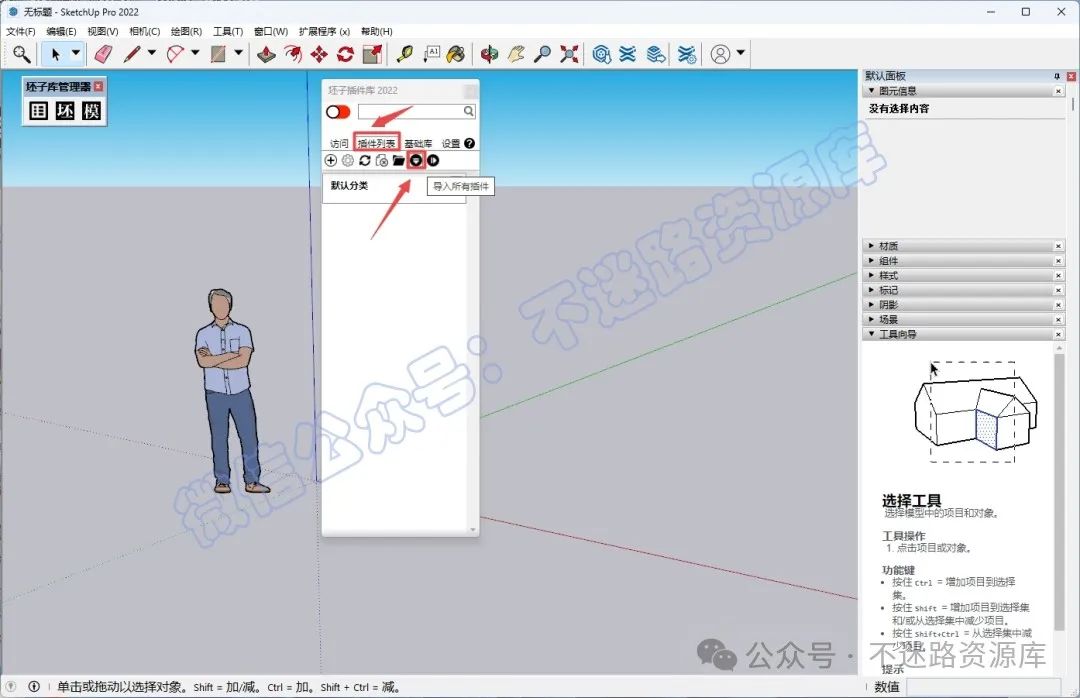Image resolution: width=1080 pixels, height=698 pixels.
Task: Click the 模 icon in 坯子库管理器
Action: pyautogui.click(x=91, y=110)
